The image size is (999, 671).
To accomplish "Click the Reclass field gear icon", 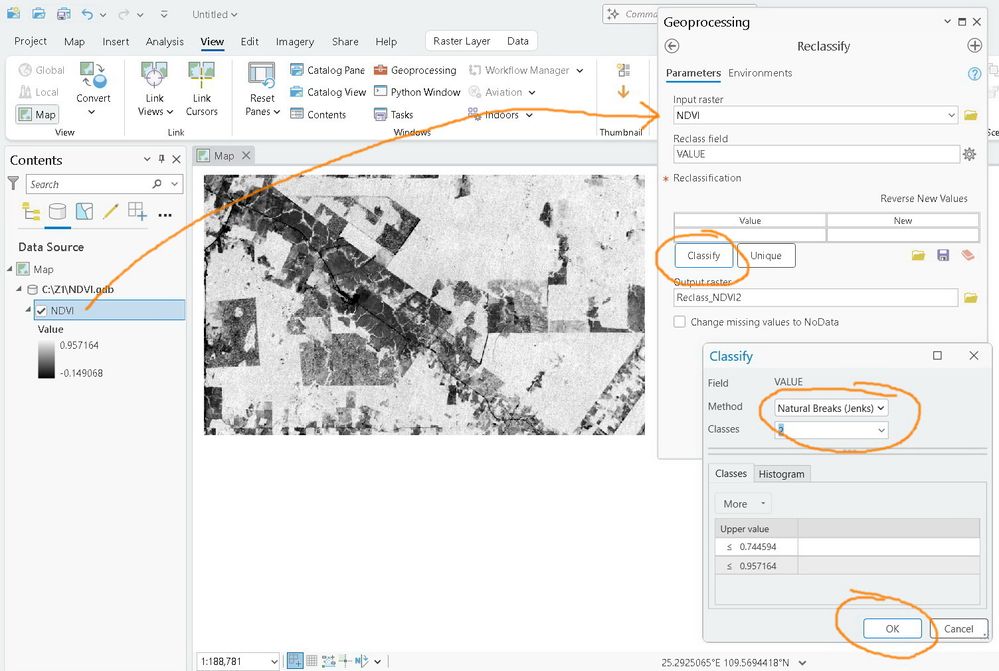I will (x=968, y=154).
